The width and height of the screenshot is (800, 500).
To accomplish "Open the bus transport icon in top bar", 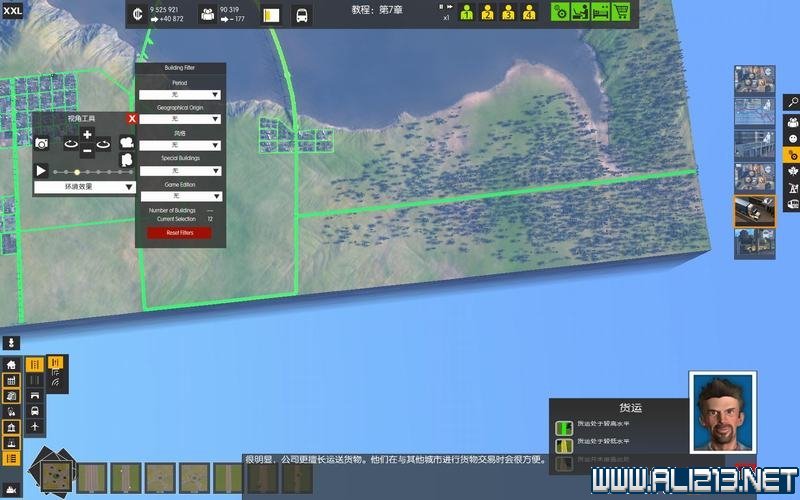I will point(301,15).
